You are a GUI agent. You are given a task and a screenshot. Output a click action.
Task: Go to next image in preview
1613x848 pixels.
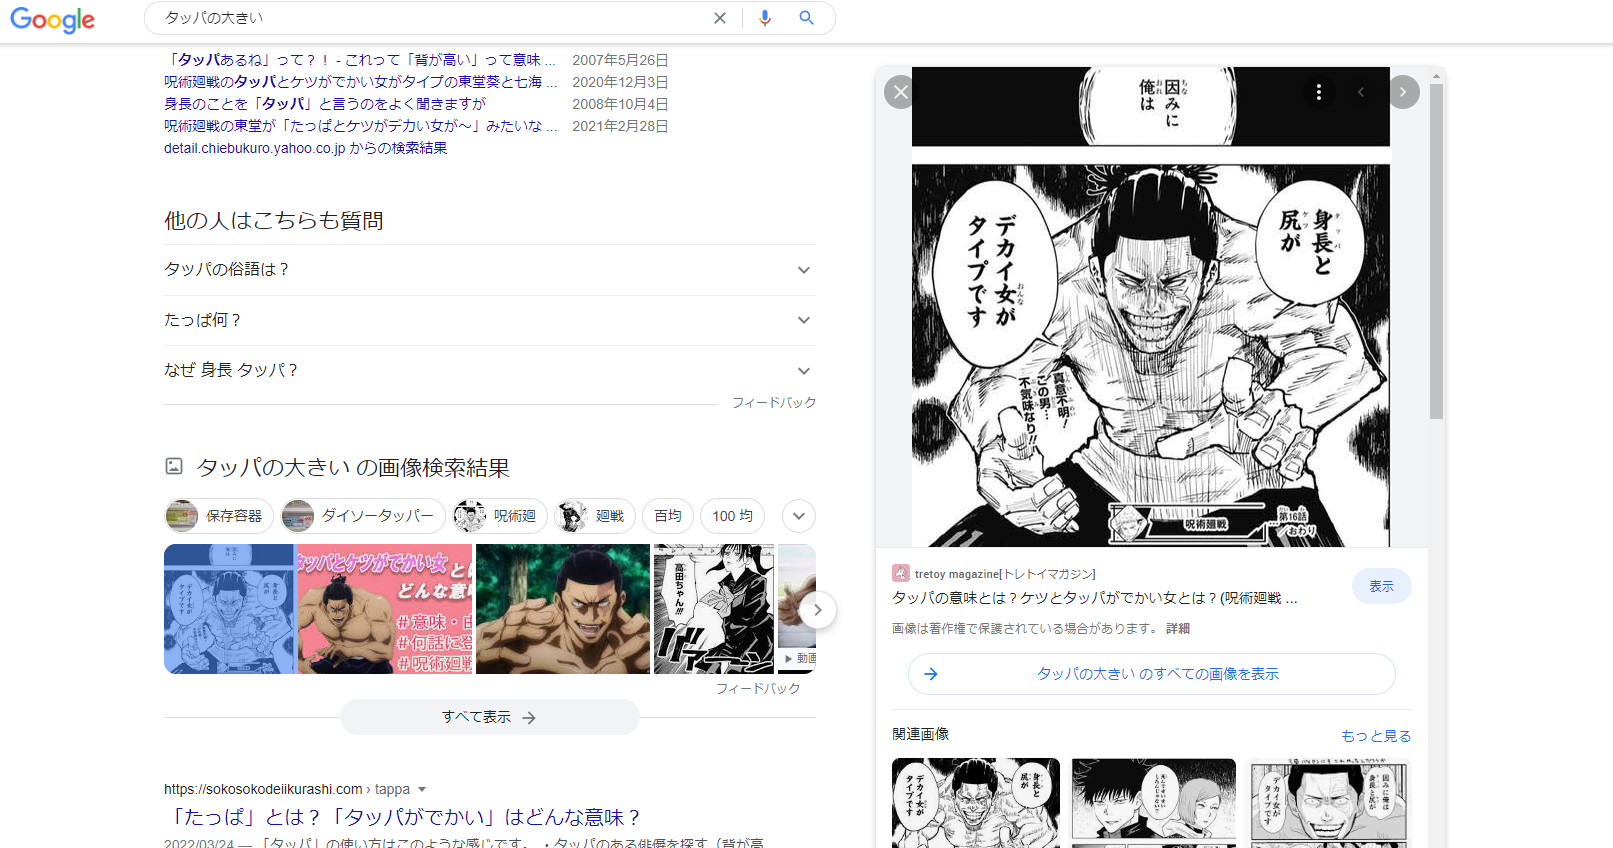pos(1403,92)
